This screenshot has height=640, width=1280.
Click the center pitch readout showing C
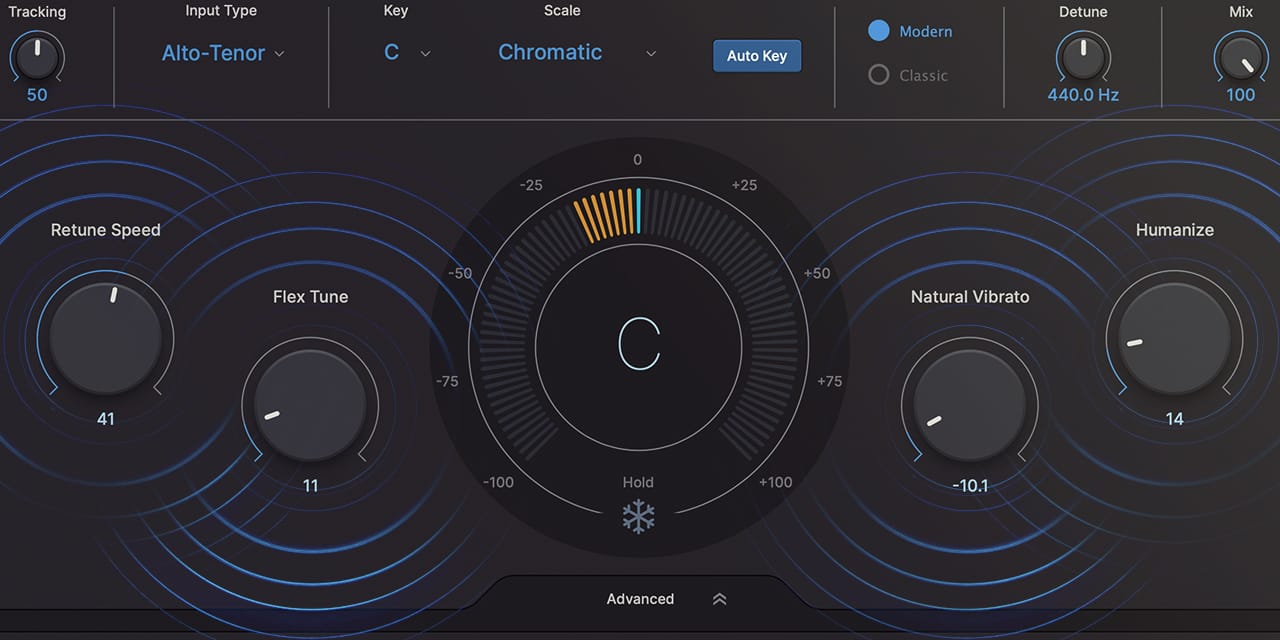pos(640,345)
